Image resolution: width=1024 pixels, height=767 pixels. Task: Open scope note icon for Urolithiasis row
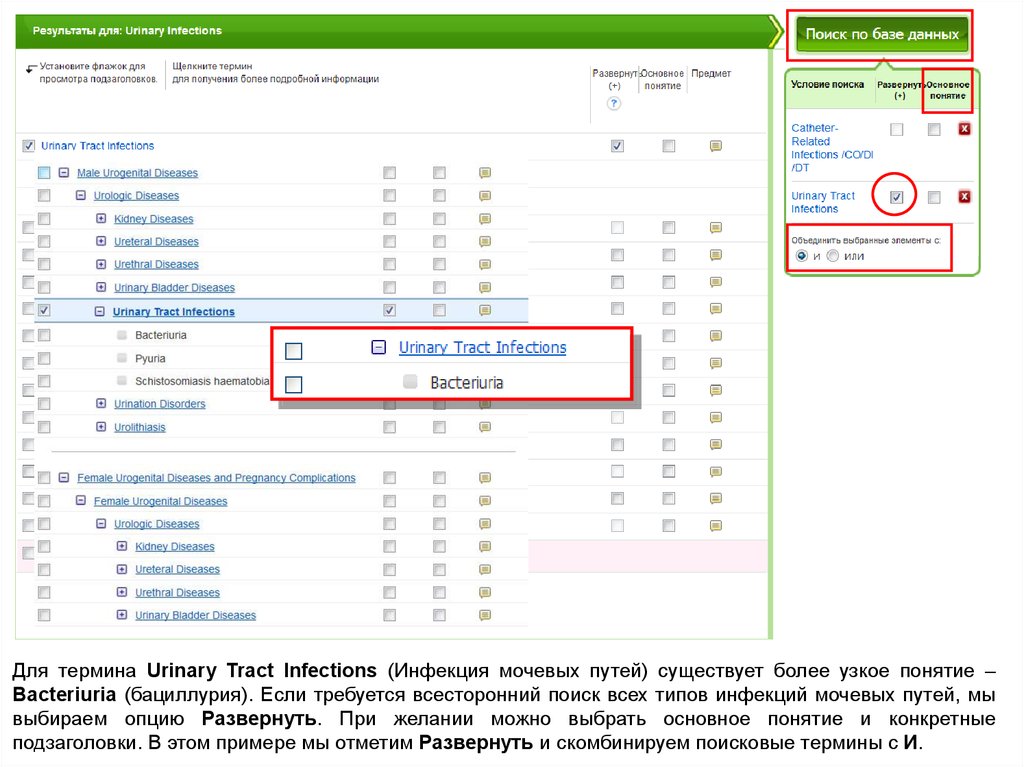pyautogui.click(x=485, y=427)
